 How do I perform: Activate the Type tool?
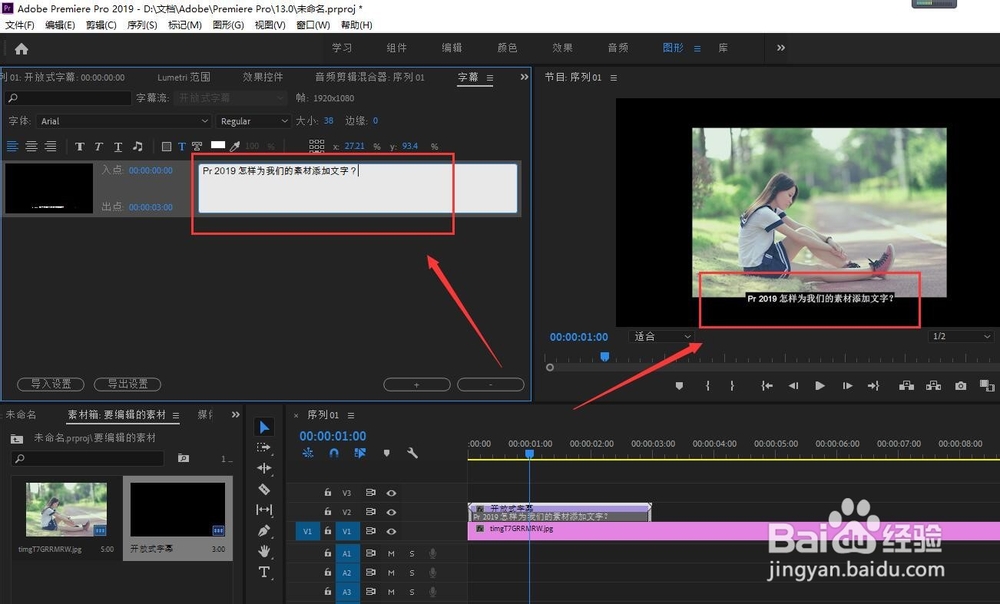coord(263,572)
